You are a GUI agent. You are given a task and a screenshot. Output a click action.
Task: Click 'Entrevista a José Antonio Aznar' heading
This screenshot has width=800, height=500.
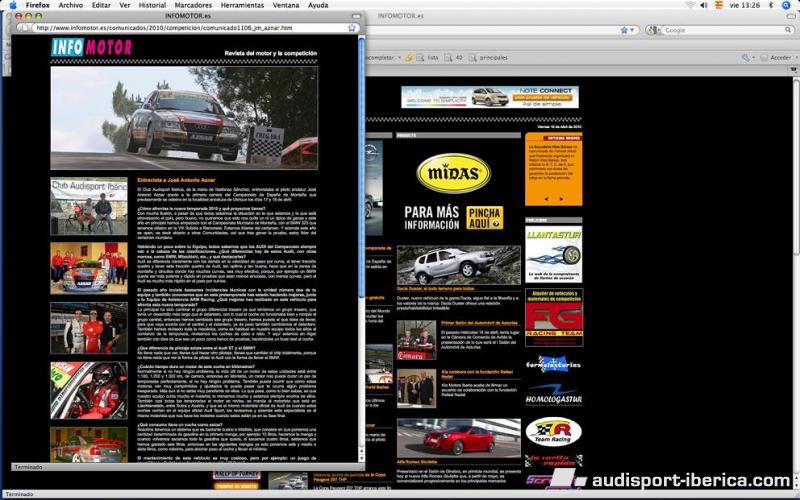(x=176, y=180)
